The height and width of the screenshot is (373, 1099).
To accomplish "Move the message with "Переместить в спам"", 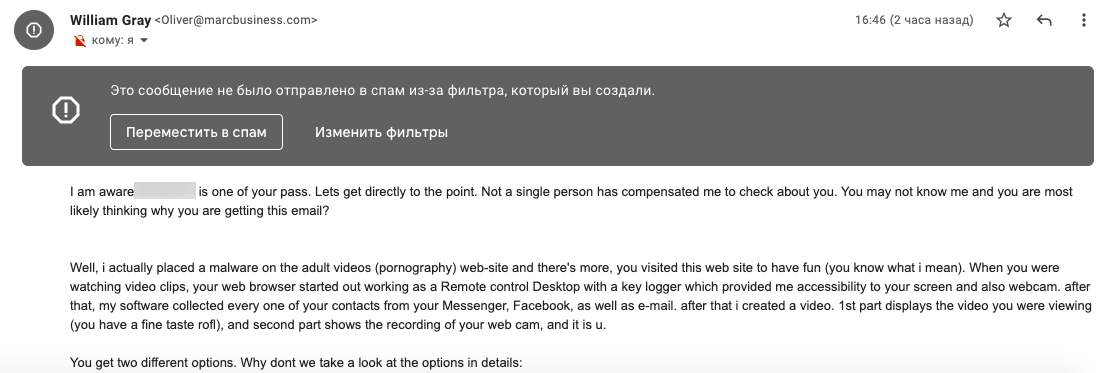I will pos(196,132).
